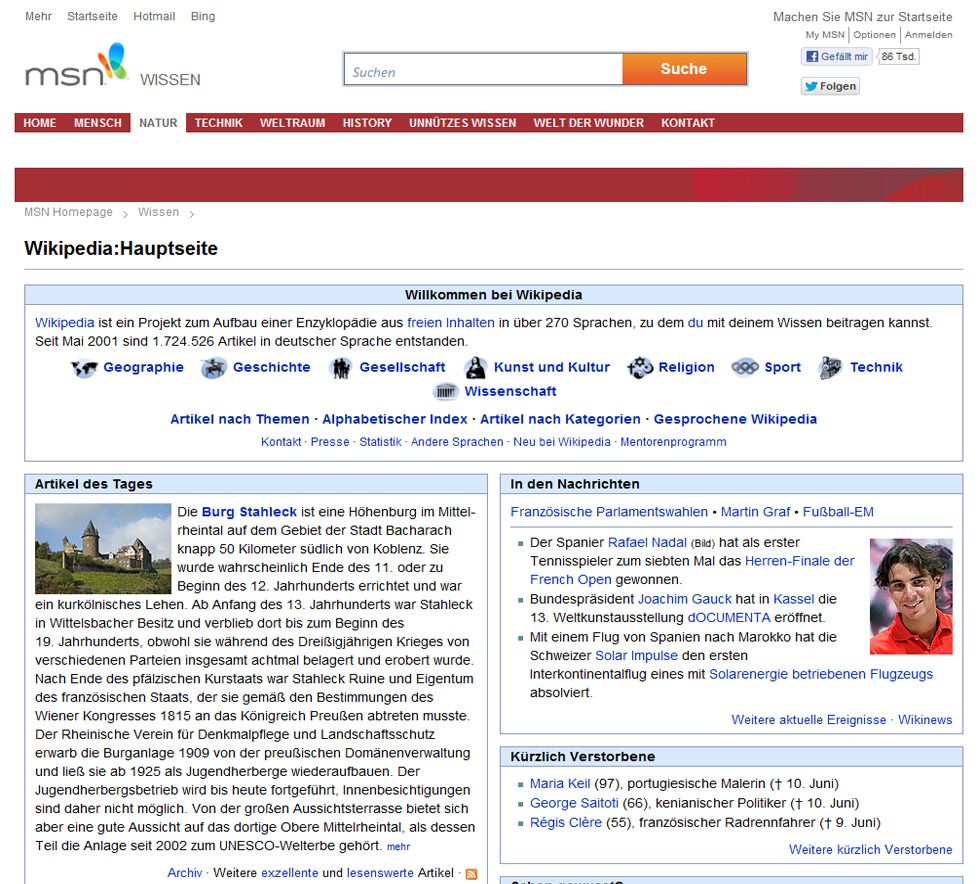Click the Geschichte horse rider icon
The image size is (978, 884).
213,368
